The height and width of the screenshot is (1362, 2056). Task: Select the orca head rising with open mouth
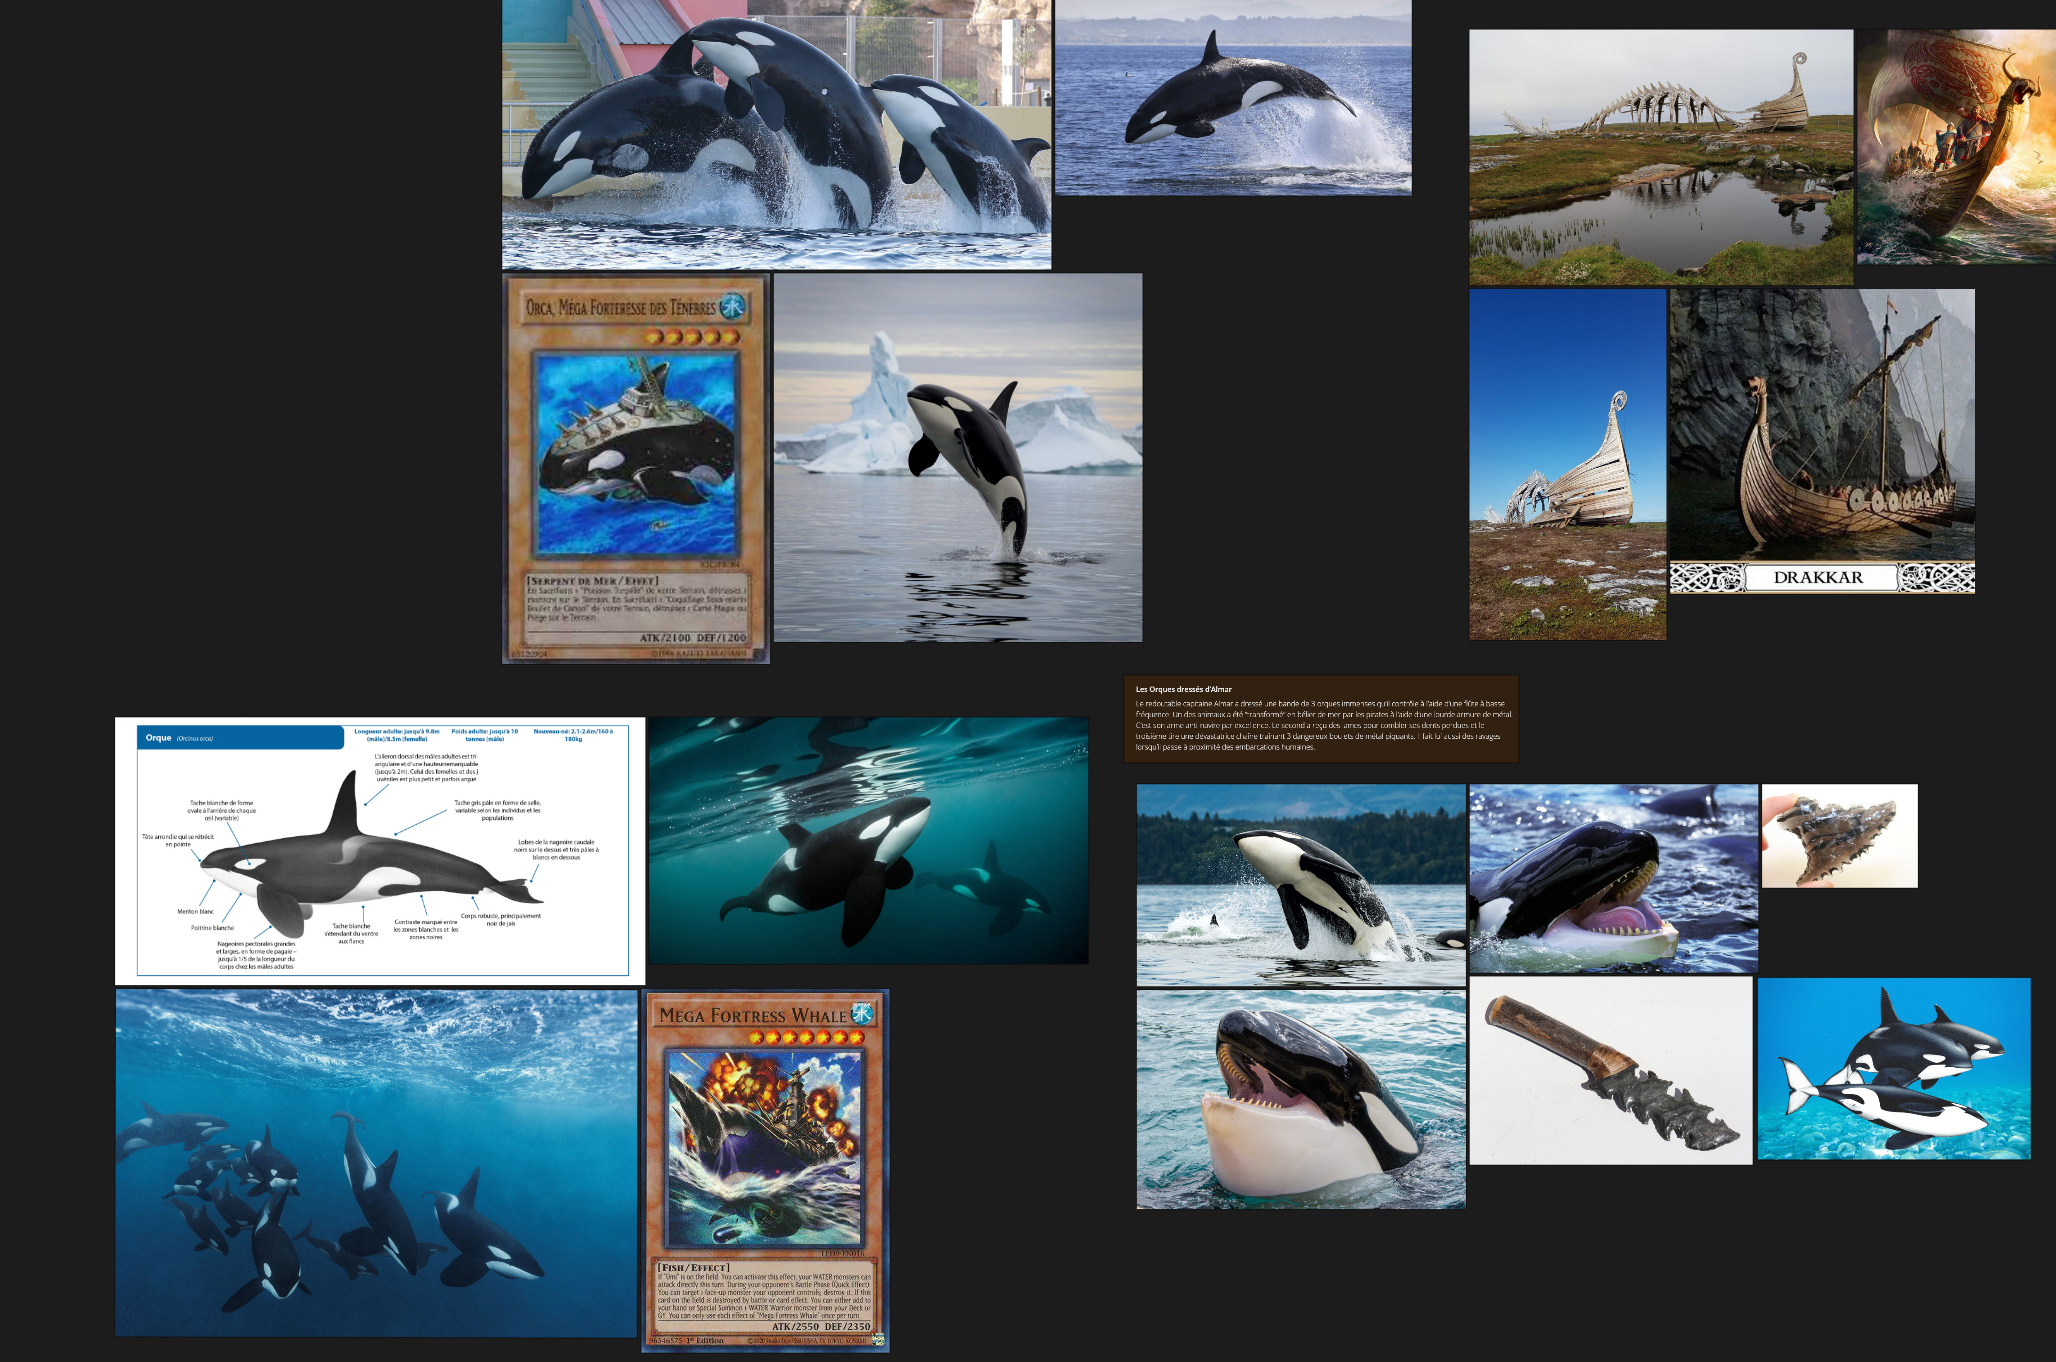(1300, 1099)
